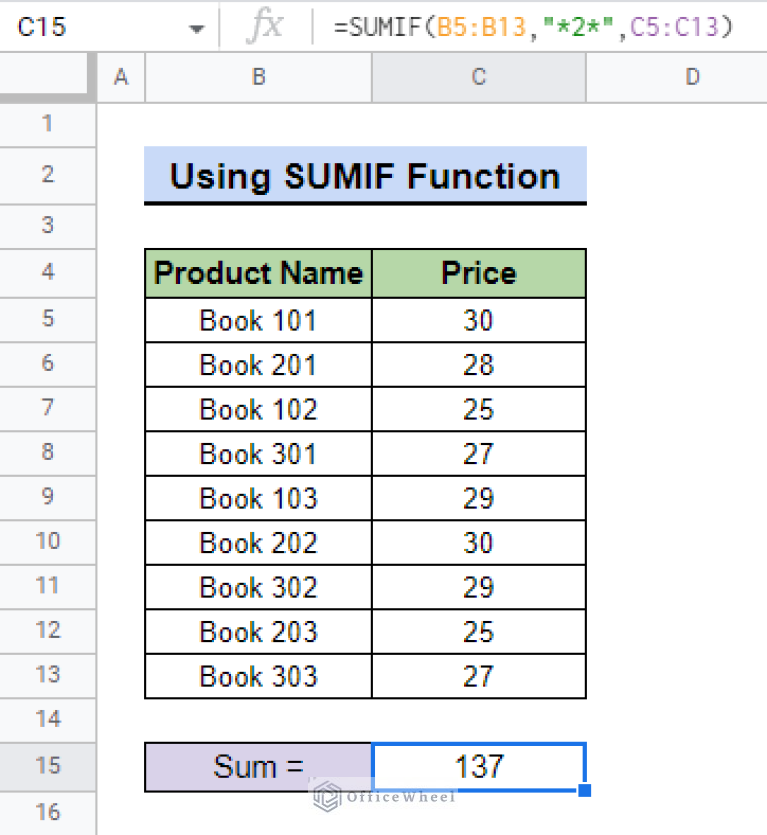This screenshot has width=767, height=835.
Task: Click the 'Using SUMIF Function' title cell
Action: [365, 175]
